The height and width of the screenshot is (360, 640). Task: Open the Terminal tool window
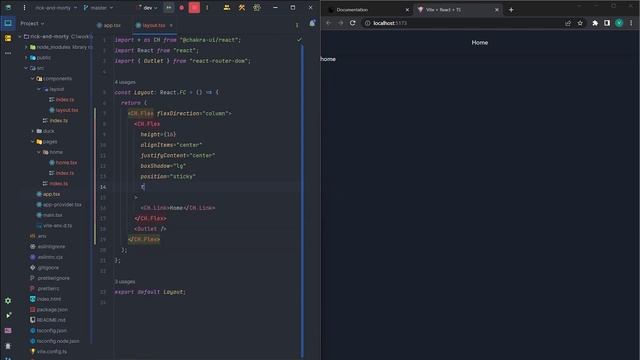point(8,331)
